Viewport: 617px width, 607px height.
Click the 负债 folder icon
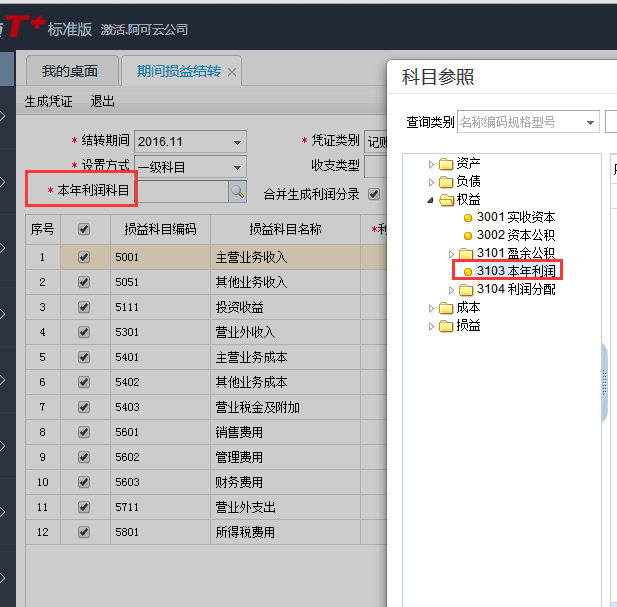pos(445,182)
